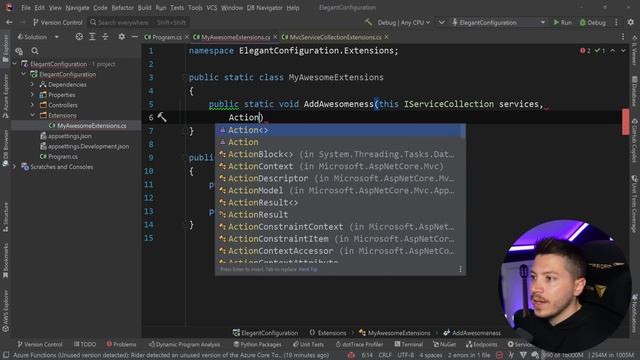This screenshot has height=360, width=640.
Task: Collapse the ElegantConfiguration solution node
Action: click(15, 64)
